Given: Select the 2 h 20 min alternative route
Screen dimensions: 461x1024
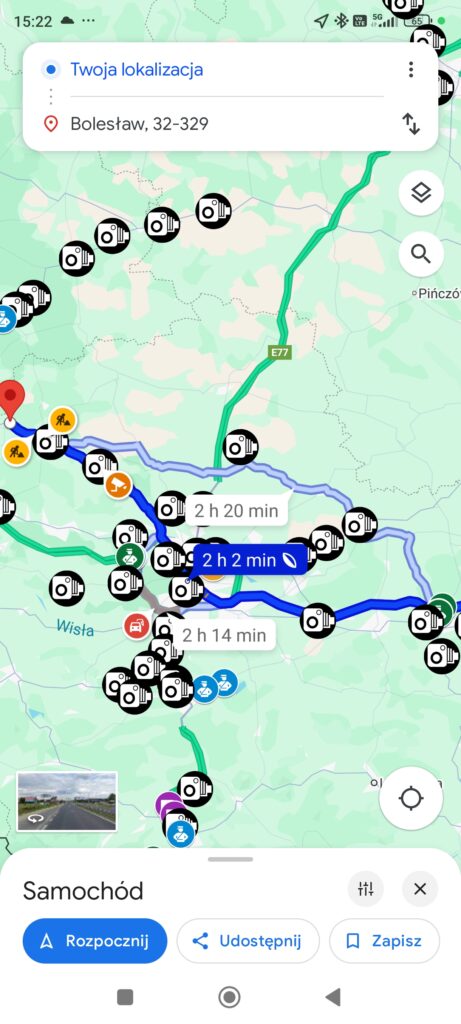Looking at the screenshot, I should (x=236, y=511).
